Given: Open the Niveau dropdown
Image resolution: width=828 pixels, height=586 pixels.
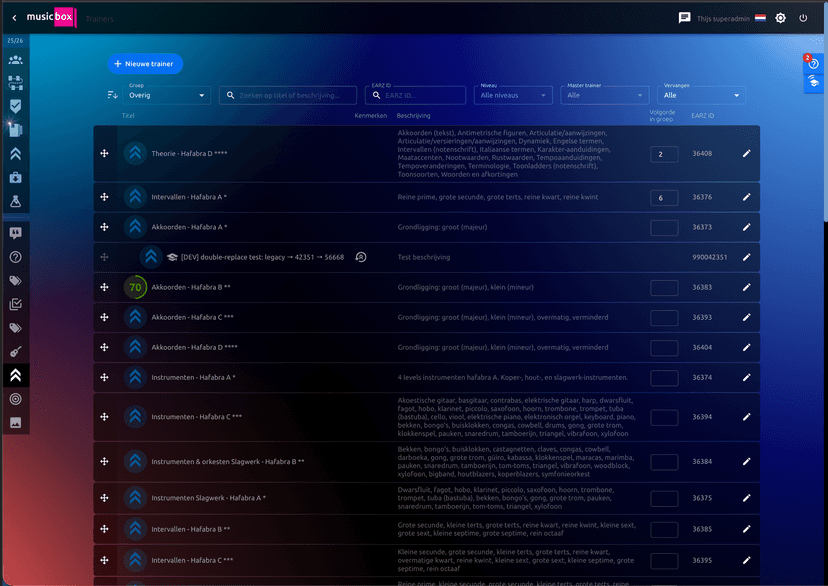Looking at the screenshot, I should (513, 95).
